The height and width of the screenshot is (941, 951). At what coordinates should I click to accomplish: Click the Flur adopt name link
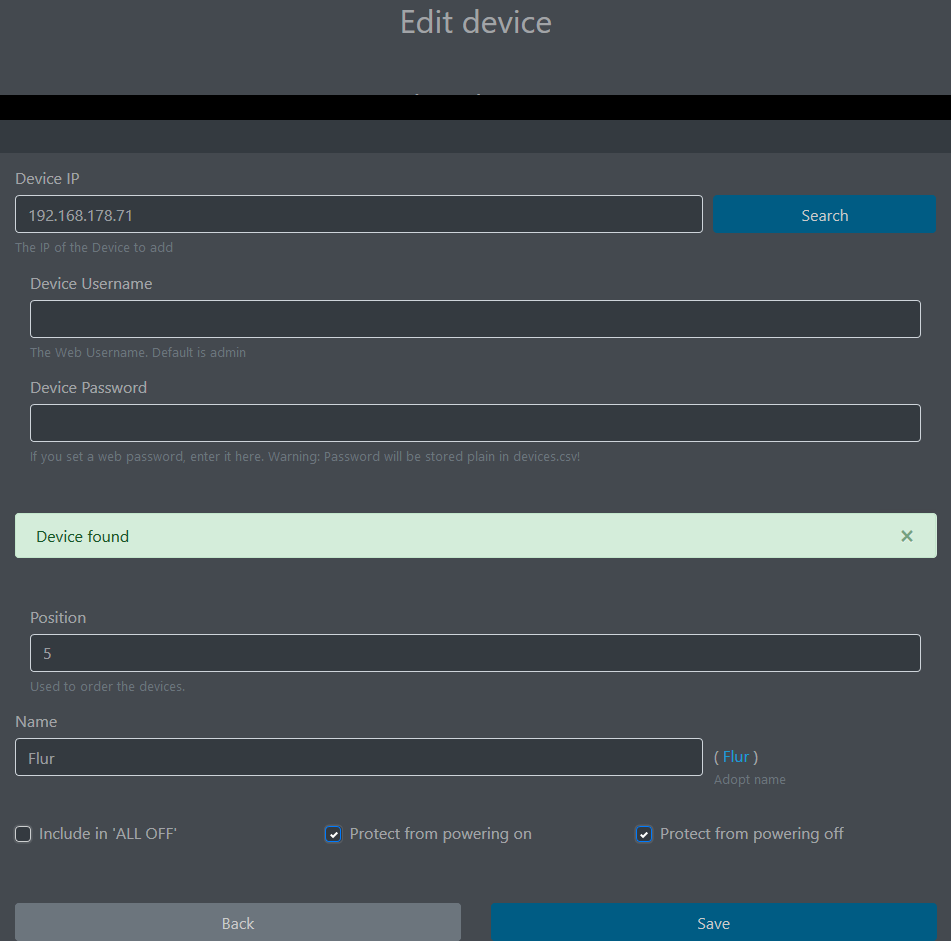tap(737, 757)
